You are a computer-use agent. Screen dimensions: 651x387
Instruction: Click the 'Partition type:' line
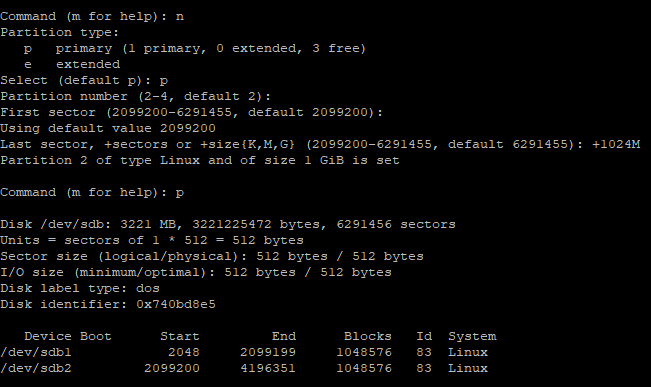[60, 32]
